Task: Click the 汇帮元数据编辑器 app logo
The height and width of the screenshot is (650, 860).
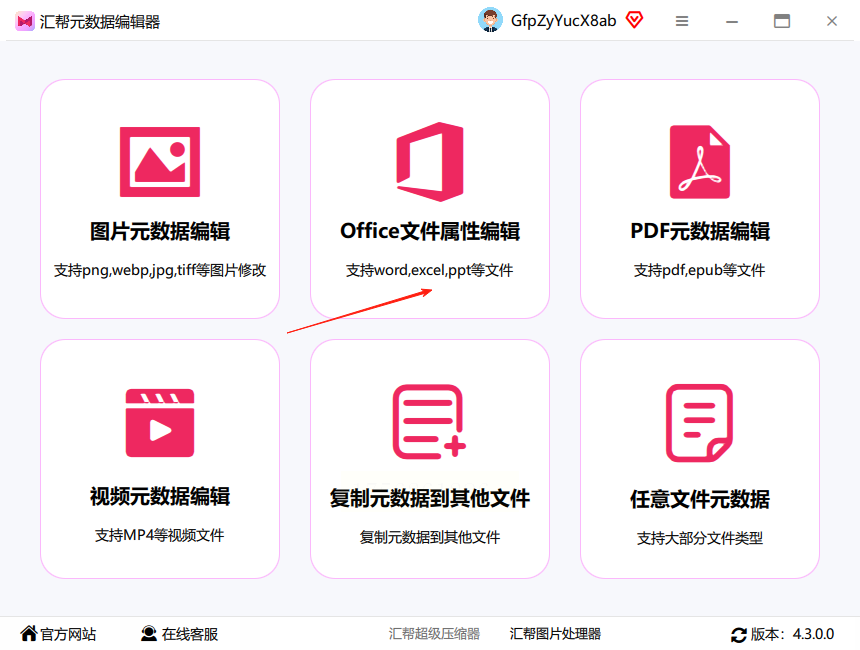Action: (25, 21)
